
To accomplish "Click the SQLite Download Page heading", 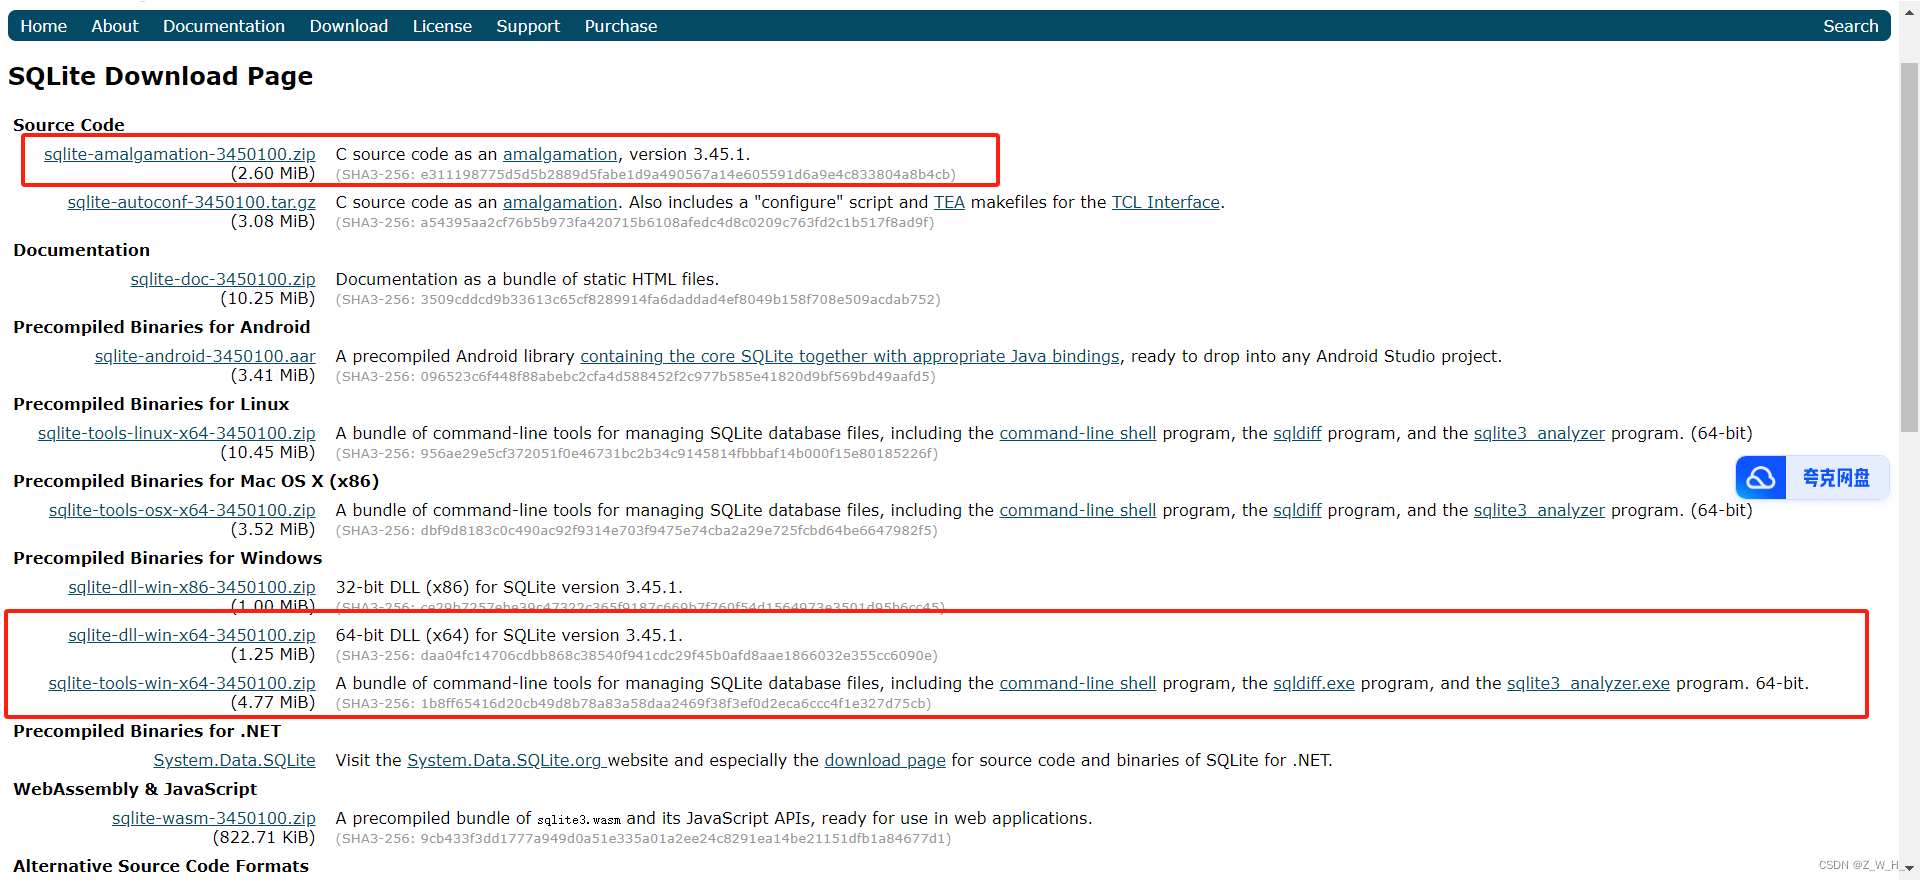I will click(x=161, y=76).
